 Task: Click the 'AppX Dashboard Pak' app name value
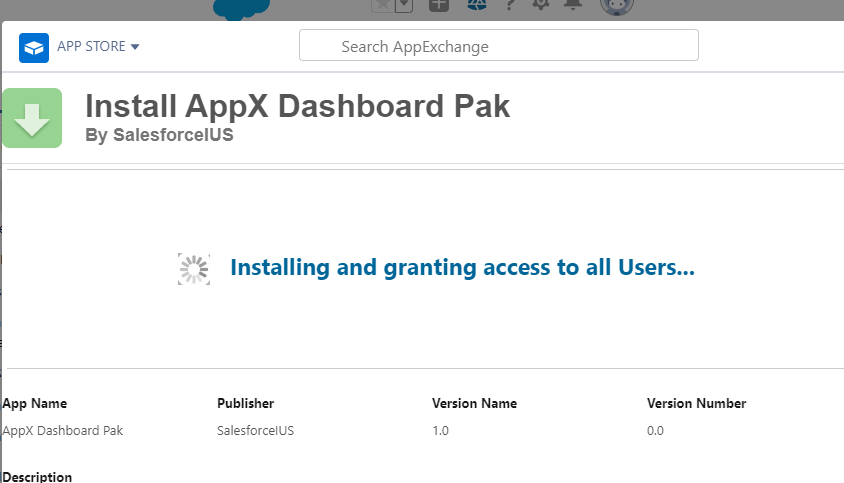coord(62,431)
